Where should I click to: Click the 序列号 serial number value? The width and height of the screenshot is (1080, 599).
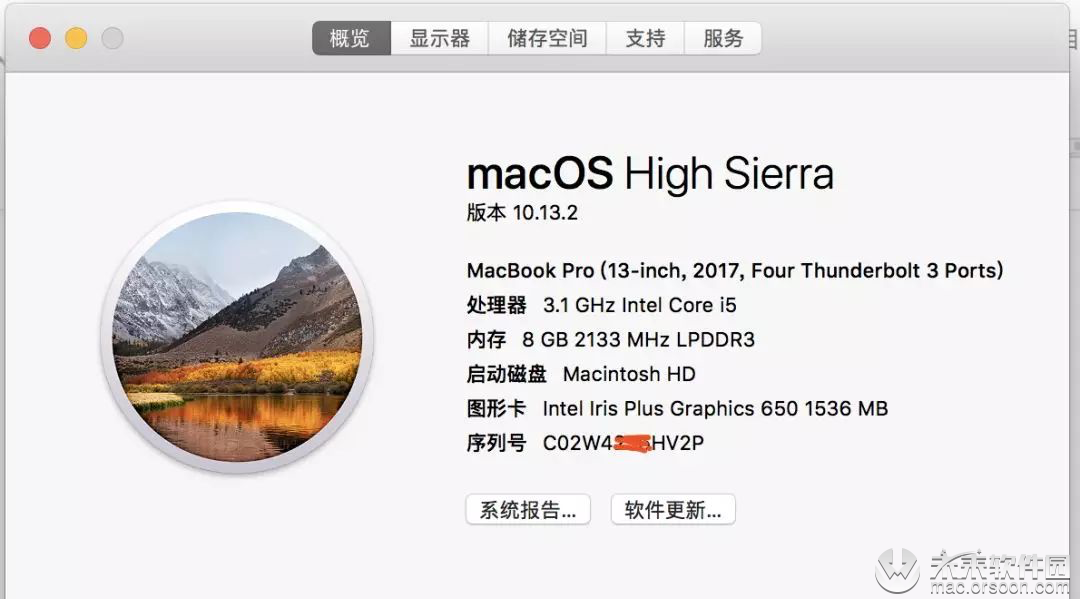[x=623, y=443]
